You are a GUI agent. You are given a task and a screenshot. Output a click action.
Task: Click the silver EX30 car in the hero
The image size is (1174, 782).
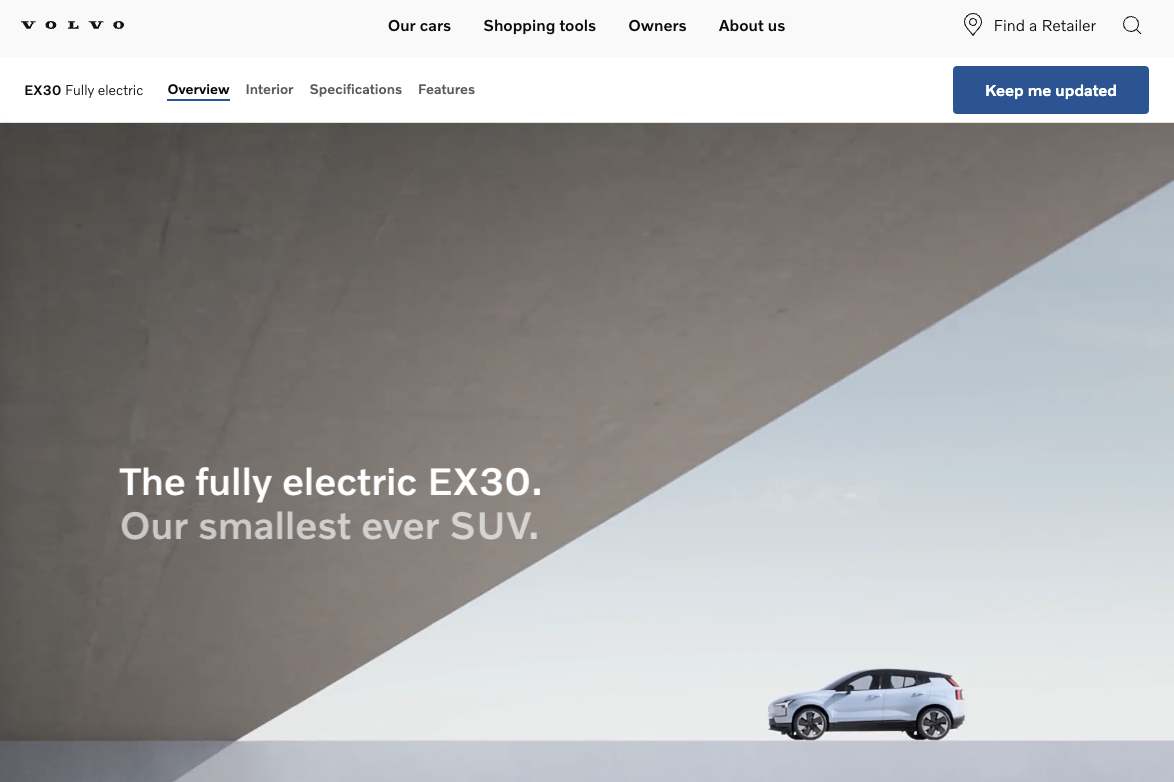pos(866,703)
